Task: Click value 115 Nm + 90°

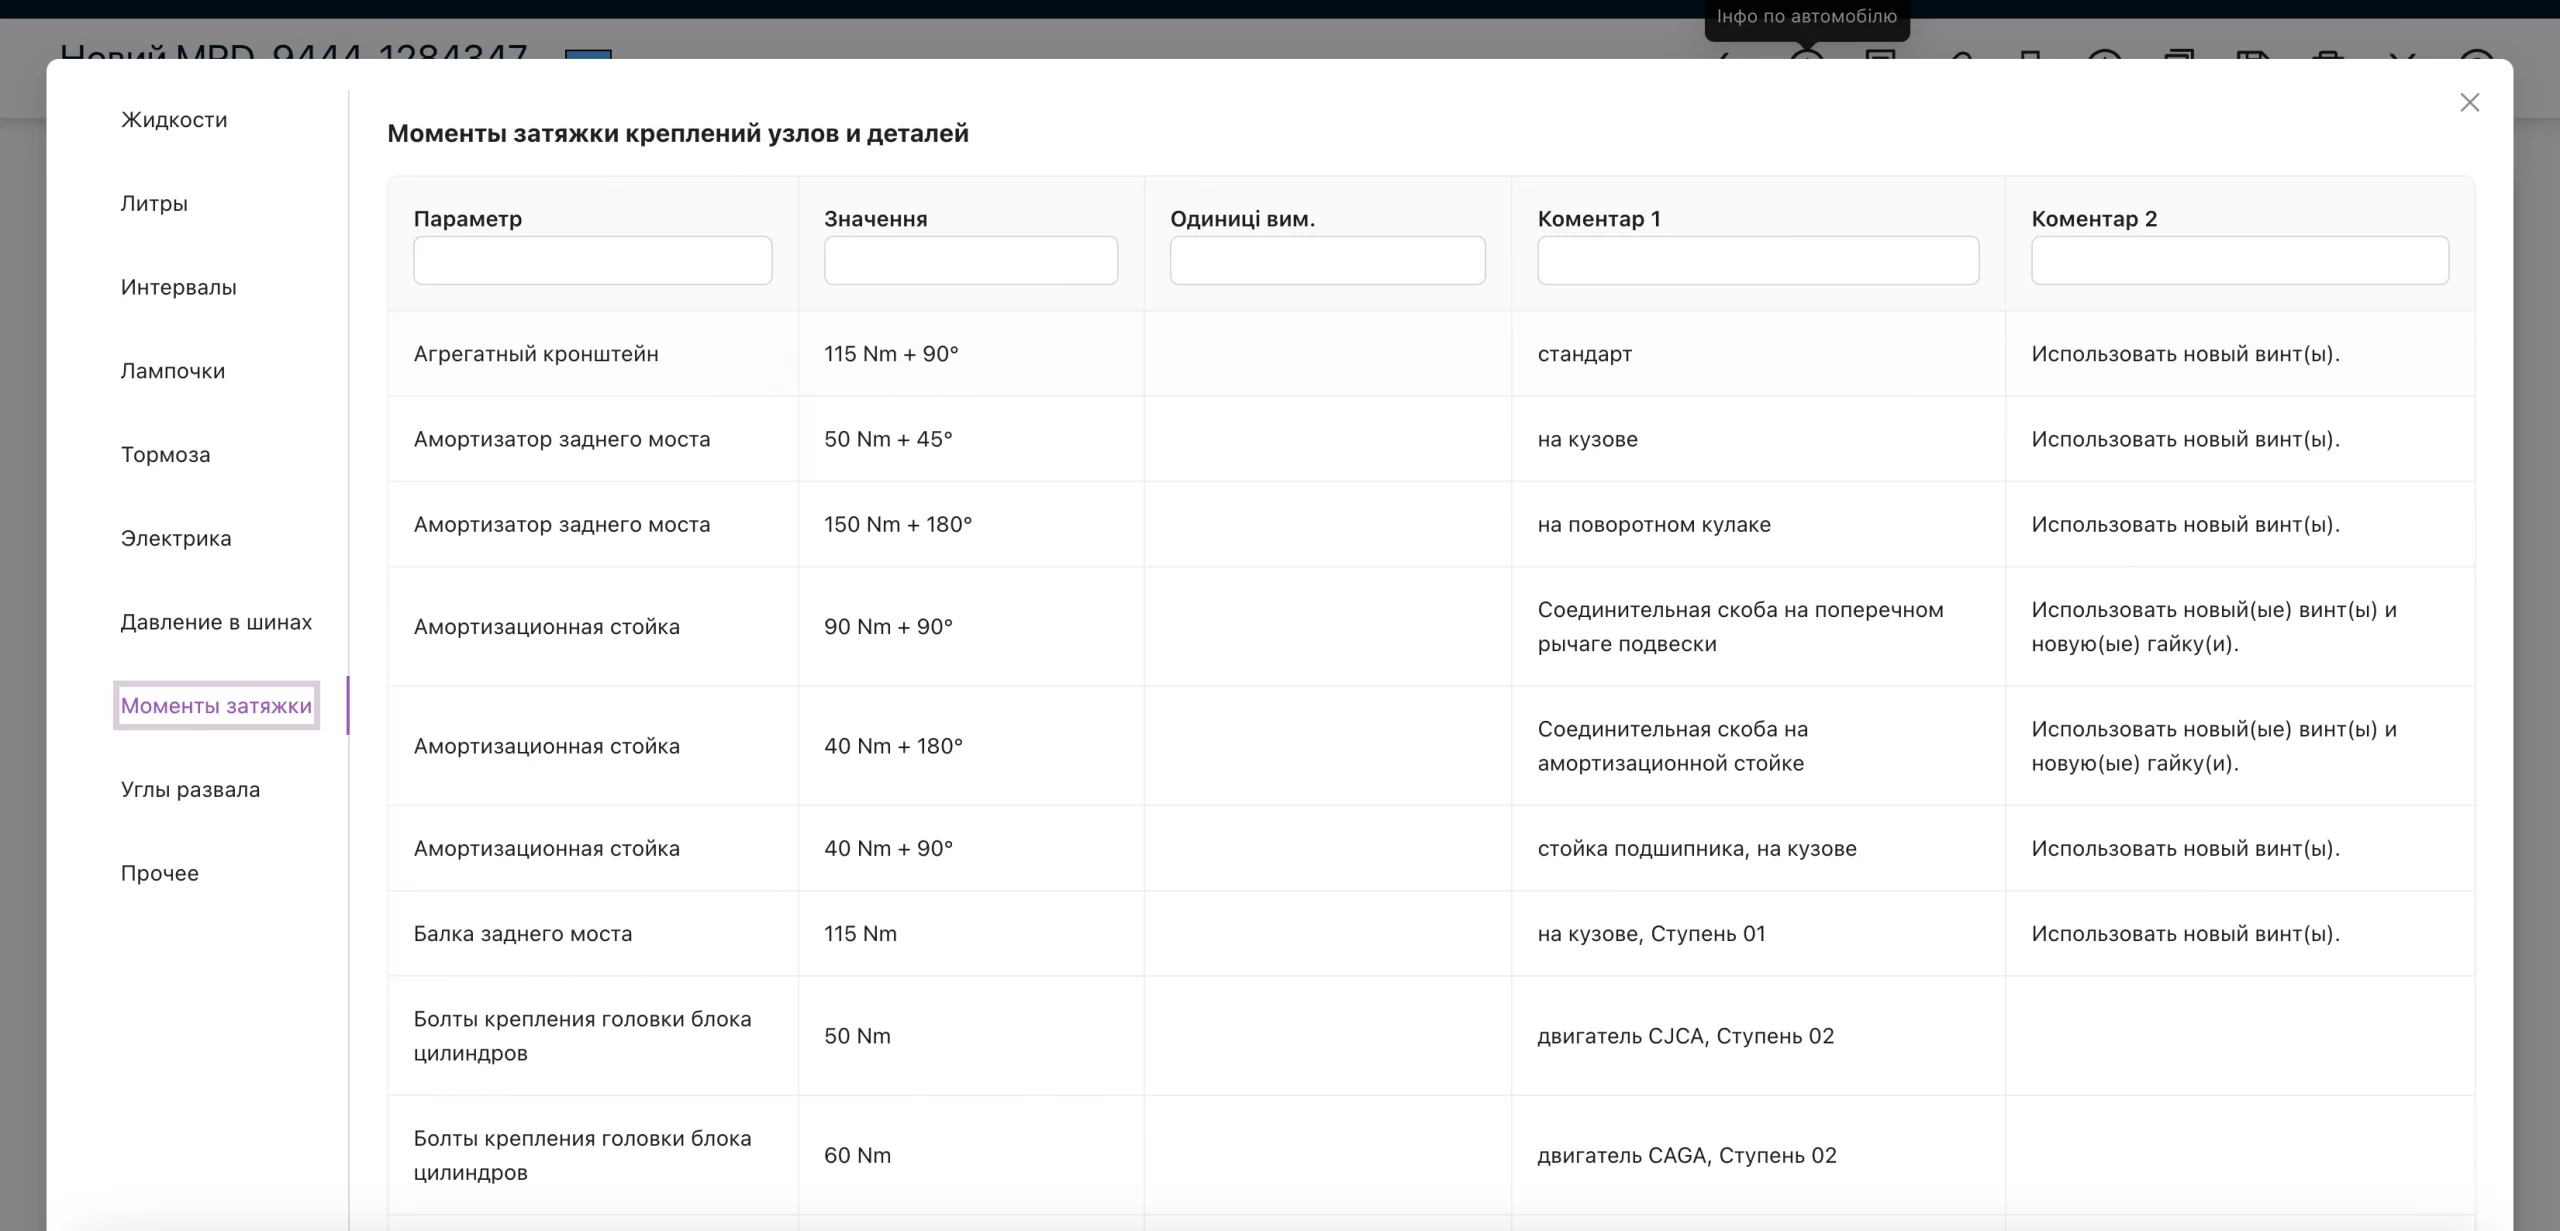Action: tap(891, 354)
